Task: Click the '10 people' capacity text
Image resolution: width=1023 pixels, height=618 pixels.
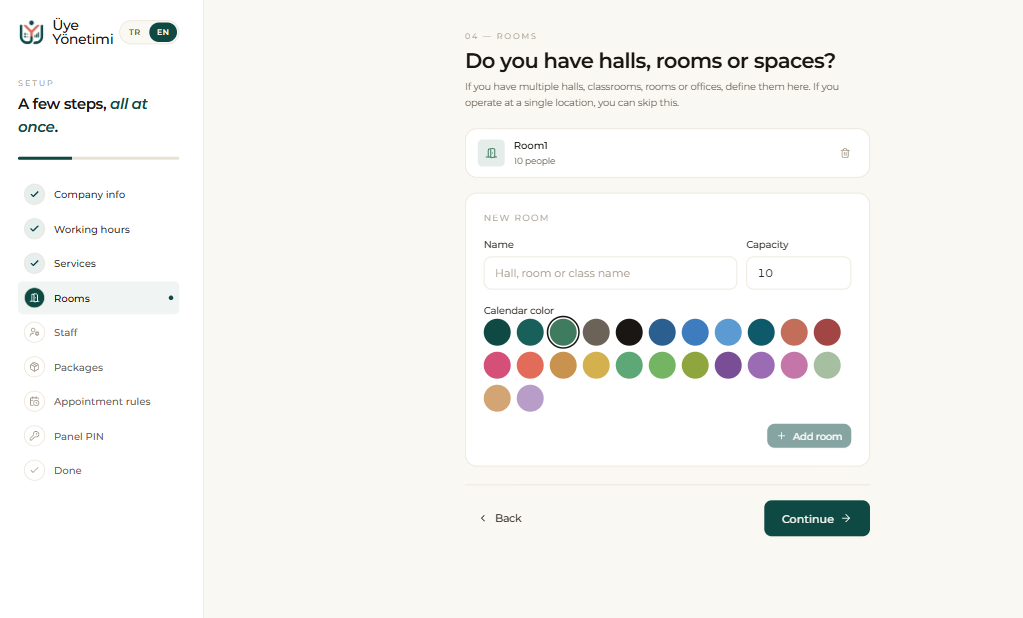Action: pos(534,161)
